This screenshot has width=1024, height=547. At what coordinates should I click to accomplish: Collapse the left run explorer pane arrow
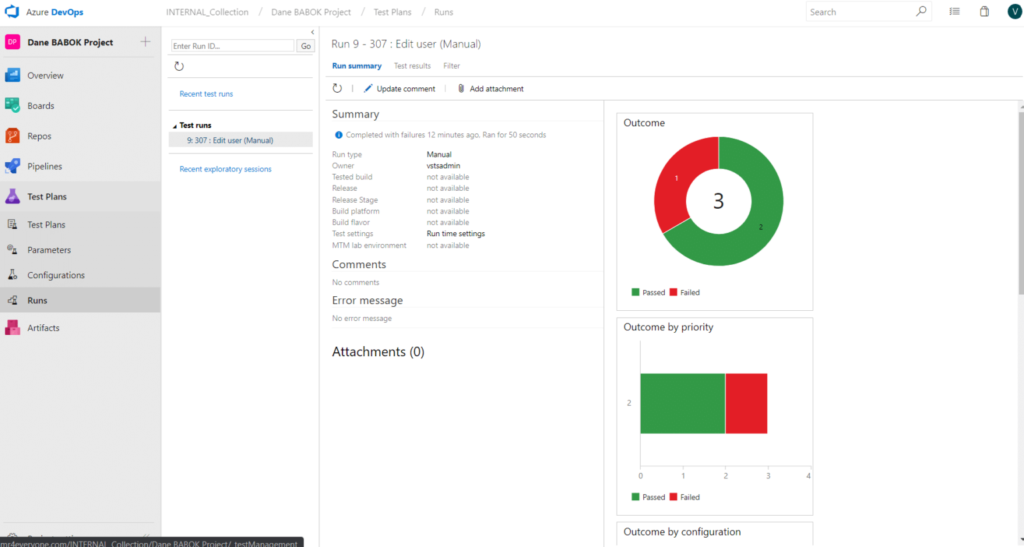(313, 33)
